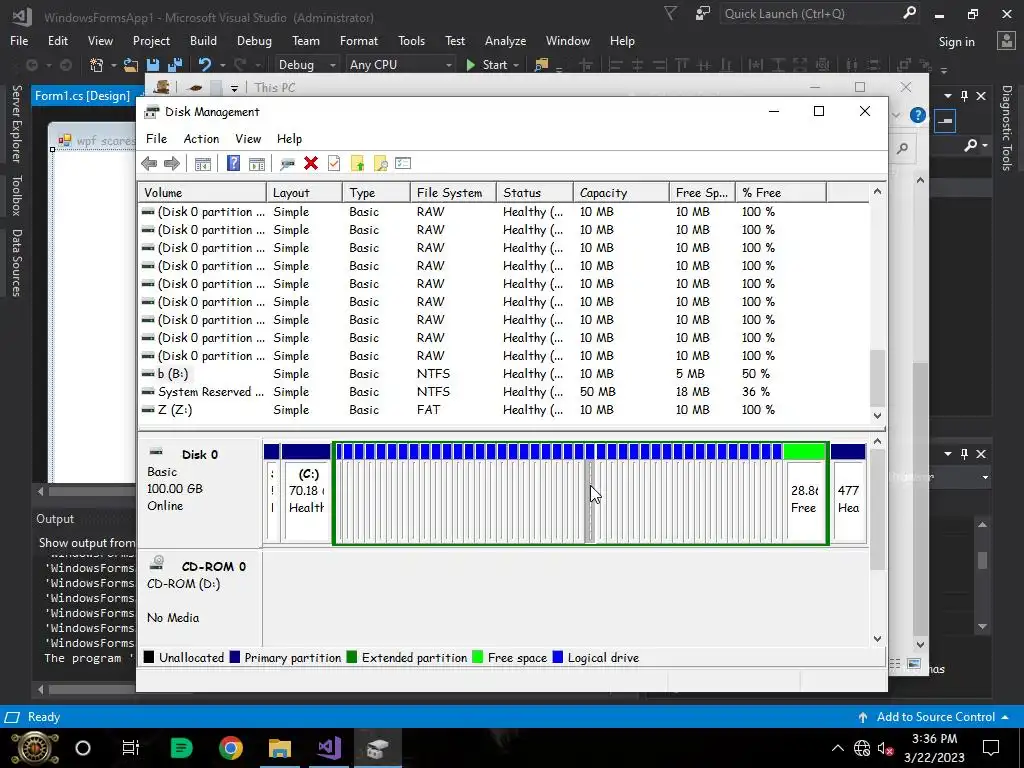The image size is (1024, 768).
Task: Select CD-ROM 0 label panel
Action: (x=199, y=598)
